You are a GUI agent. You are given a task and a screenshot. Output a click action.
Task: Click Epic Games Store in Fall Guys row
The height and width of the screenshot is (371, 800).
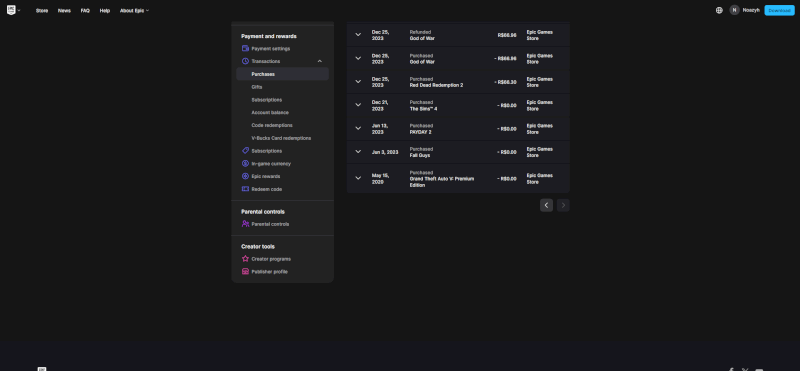tap(540, 152)
